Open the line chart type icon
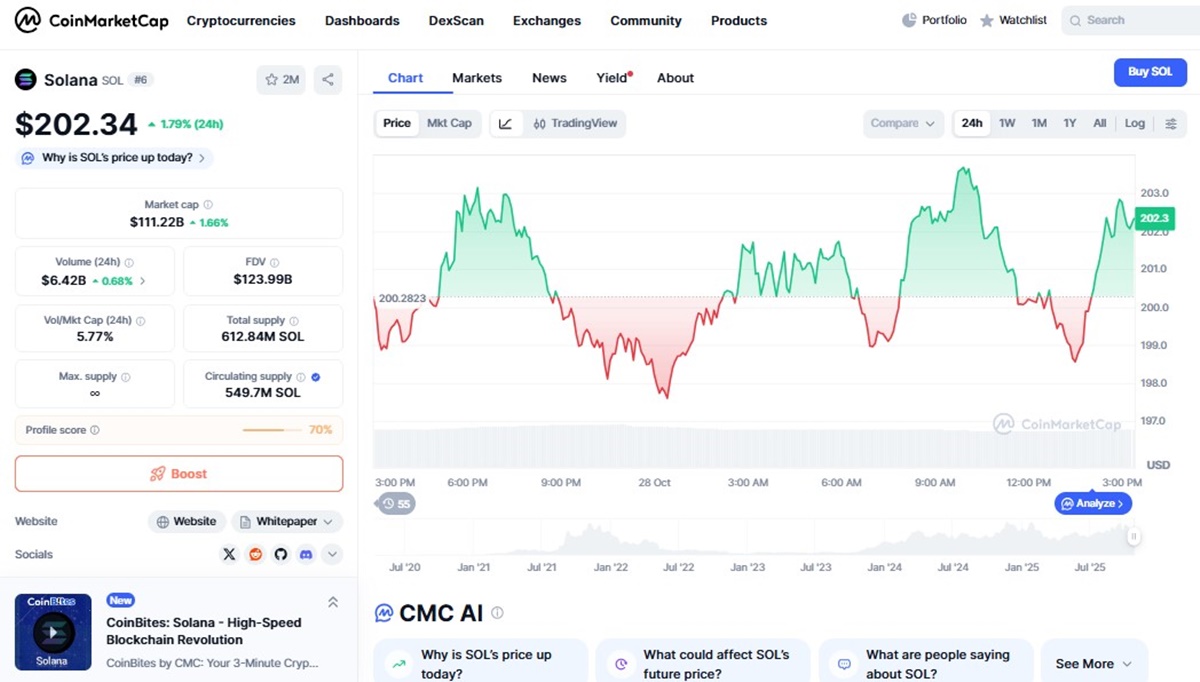Screen dimensions: 1200x682 pyautogui.click(x=506, y=124)
